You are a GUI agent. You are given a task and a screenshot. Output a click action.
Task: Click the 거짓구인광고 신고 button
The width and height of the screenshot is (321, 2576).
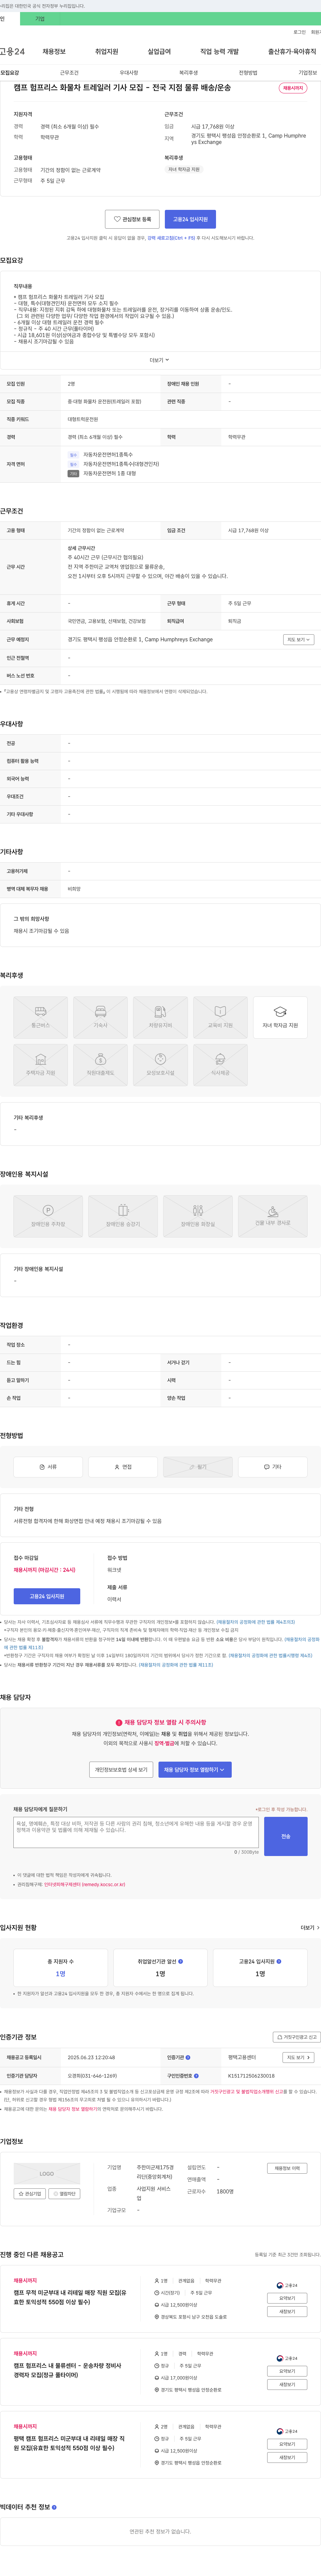point(297,2037)
